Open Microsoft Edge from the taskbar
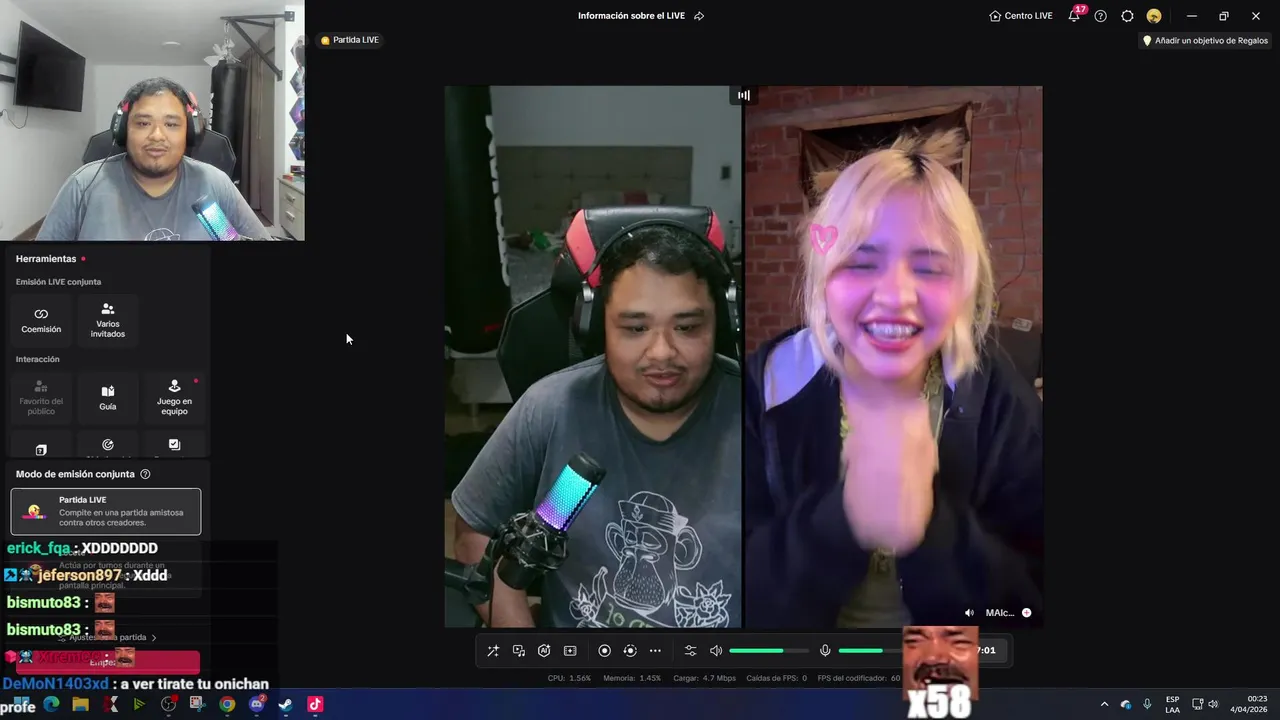 pyautogui.click(x=51, y=704)
